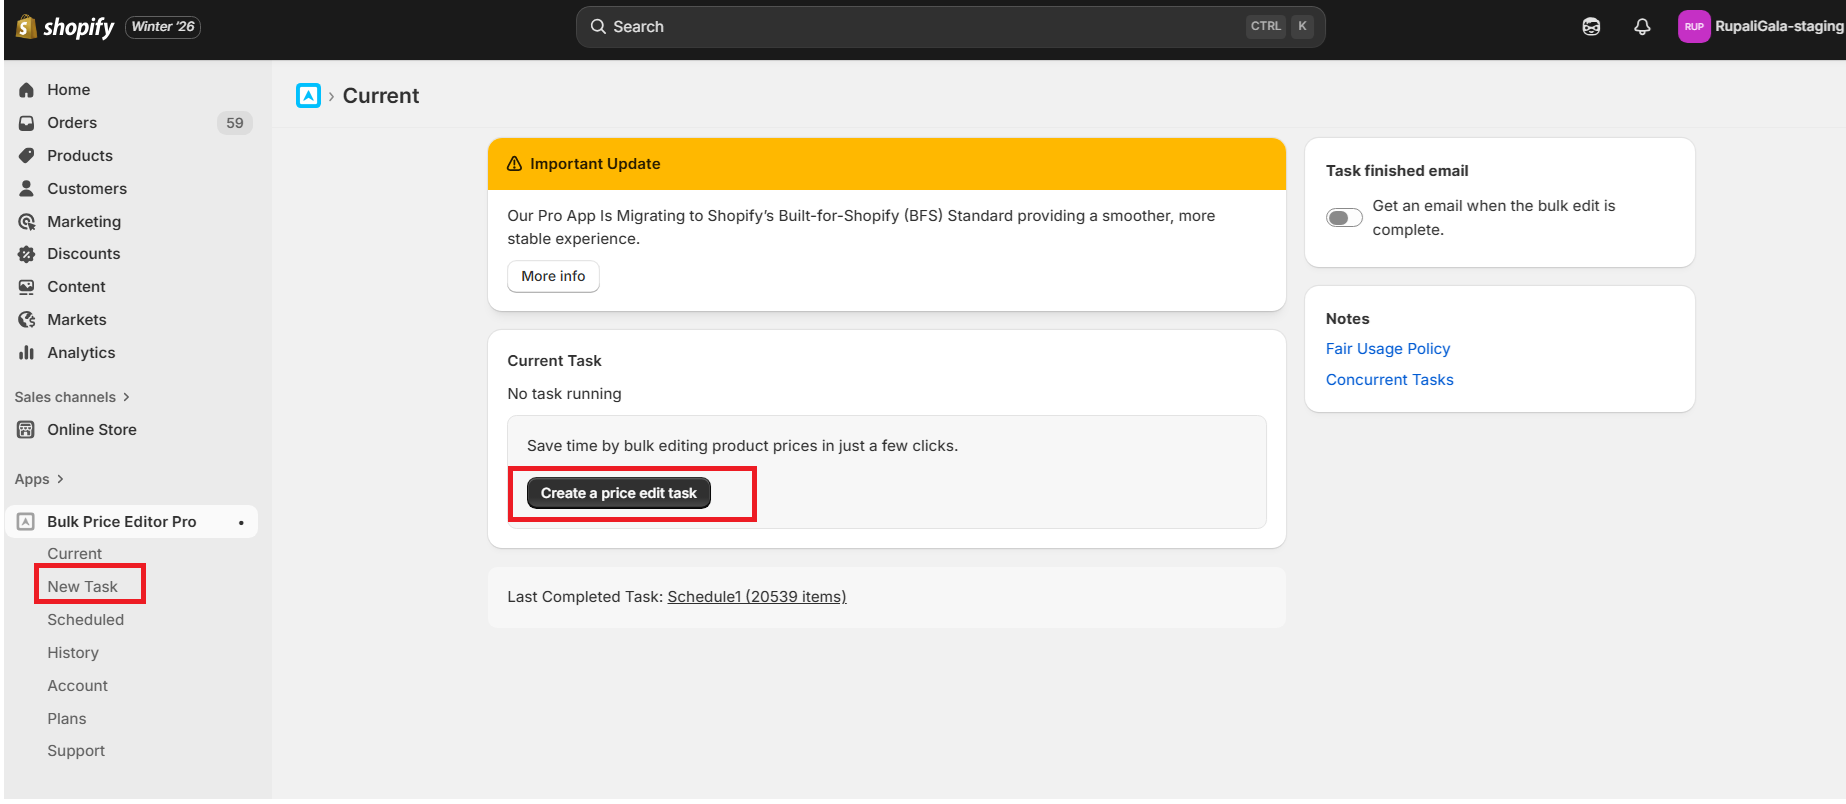The image size is (1846, 804).
Task: Go to the Scheduled tasks page
Action: (x=86, y=620)
